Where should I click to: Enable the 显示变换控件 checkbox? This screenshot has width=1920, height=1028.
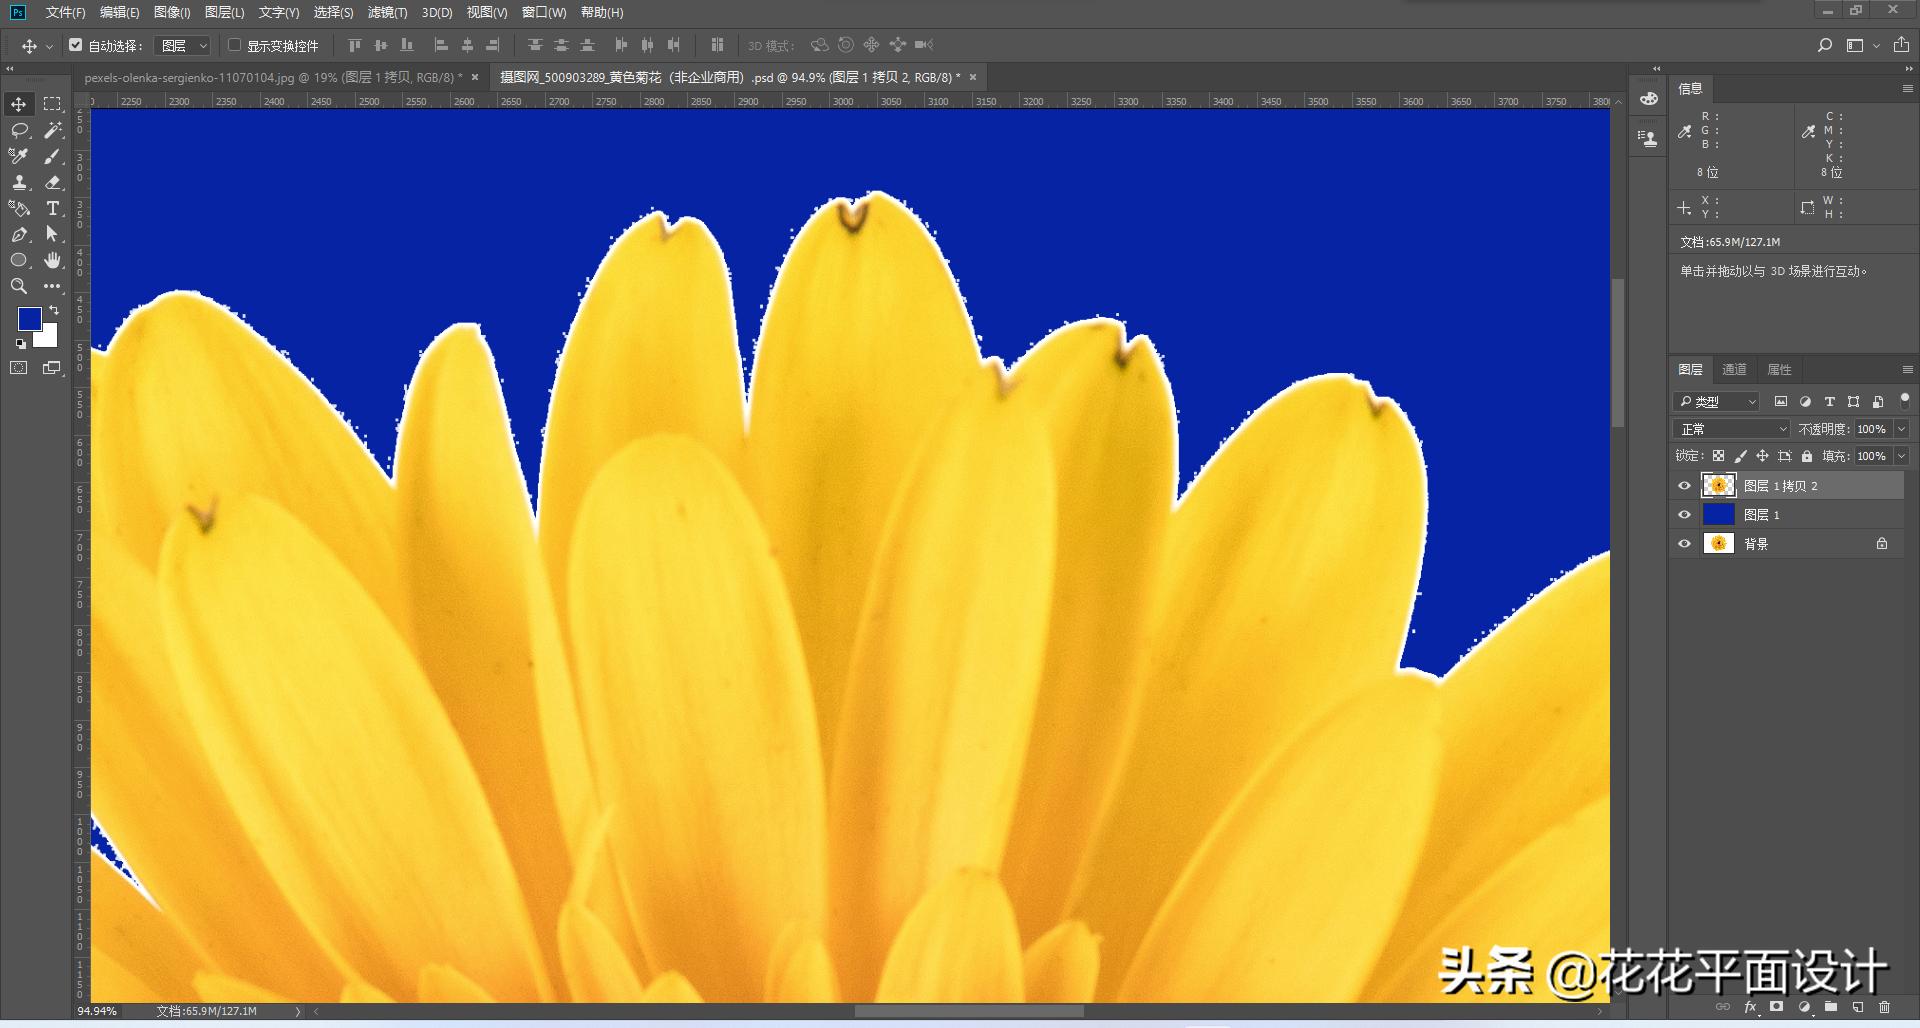[x=234, y=45]
